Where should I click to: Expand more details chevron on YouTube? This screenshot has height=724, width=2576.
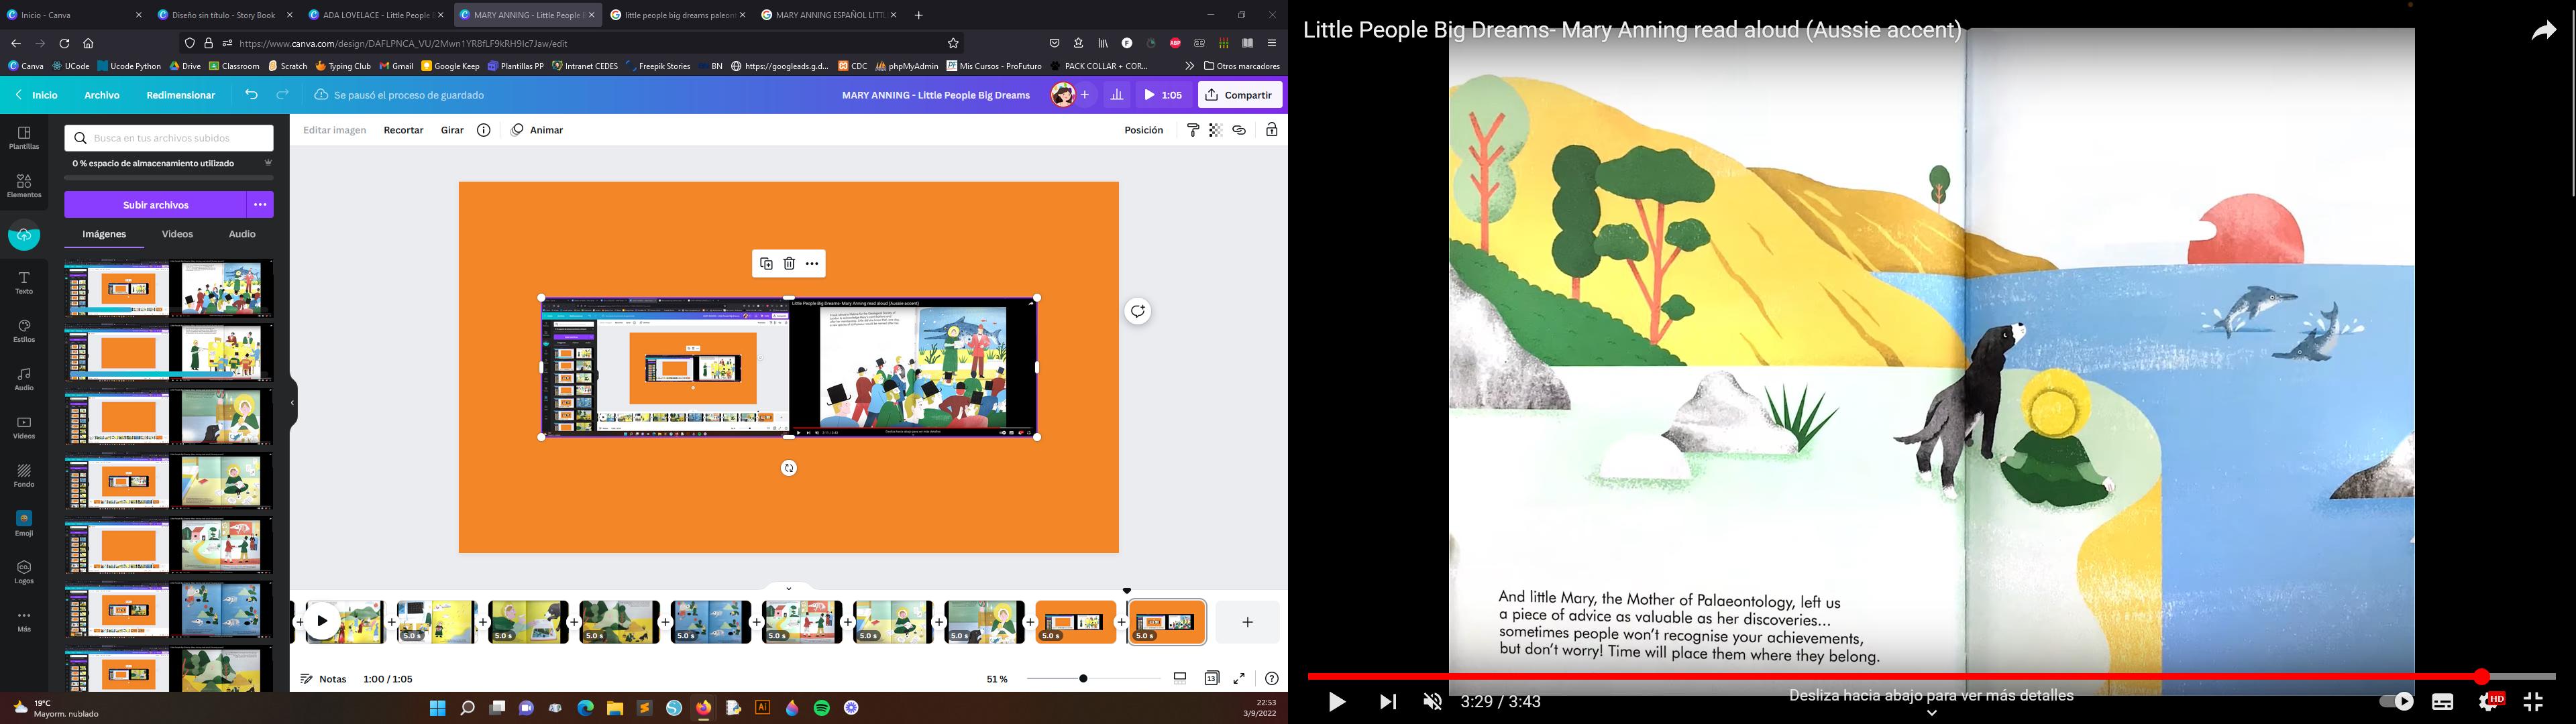1932,713
